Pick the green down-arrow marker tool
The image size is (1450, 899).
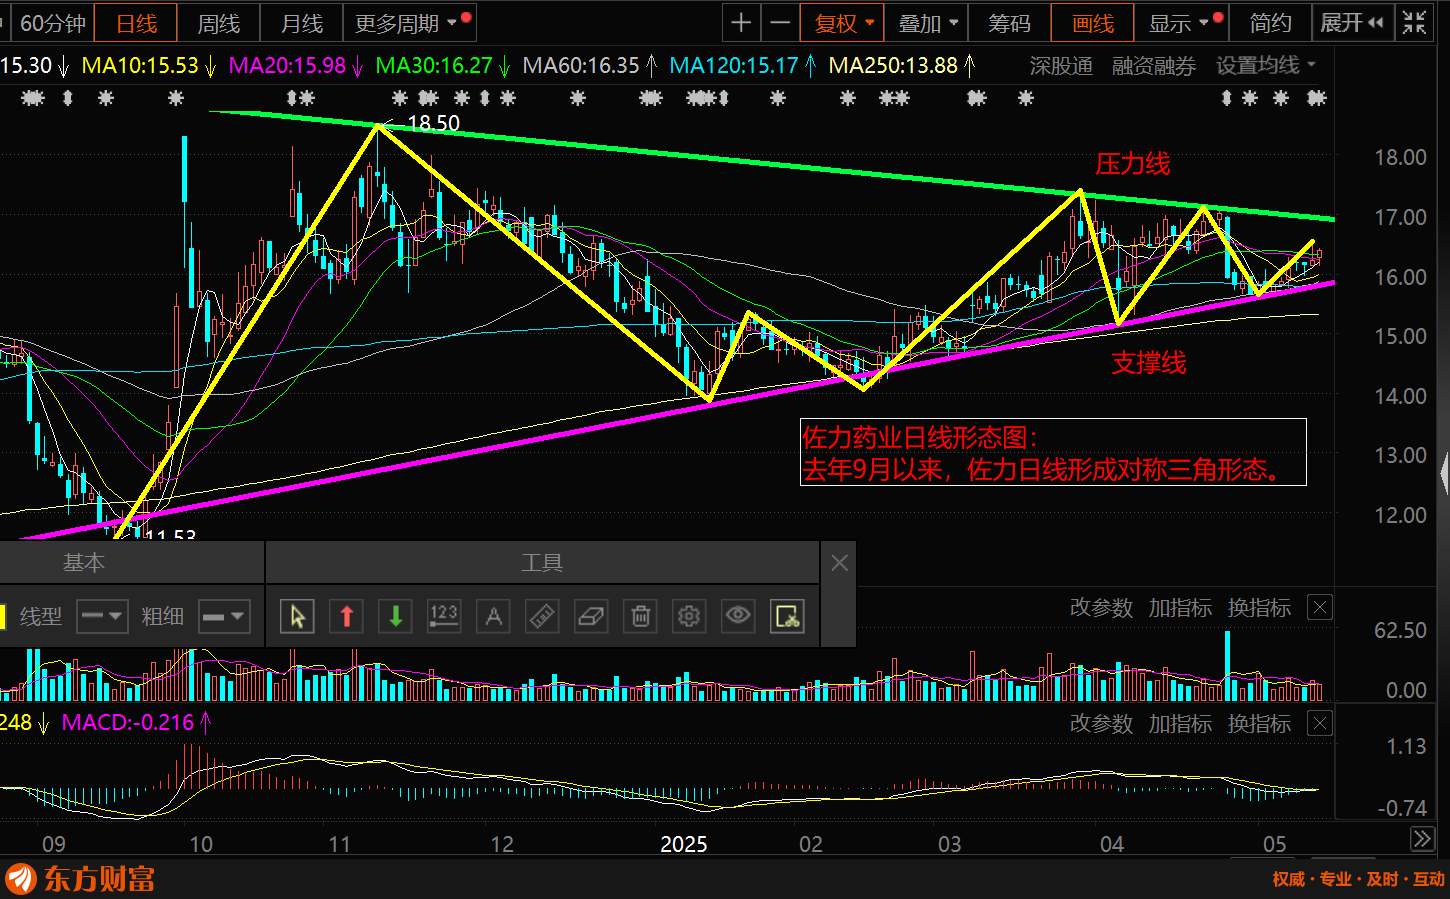pos(396,616)
